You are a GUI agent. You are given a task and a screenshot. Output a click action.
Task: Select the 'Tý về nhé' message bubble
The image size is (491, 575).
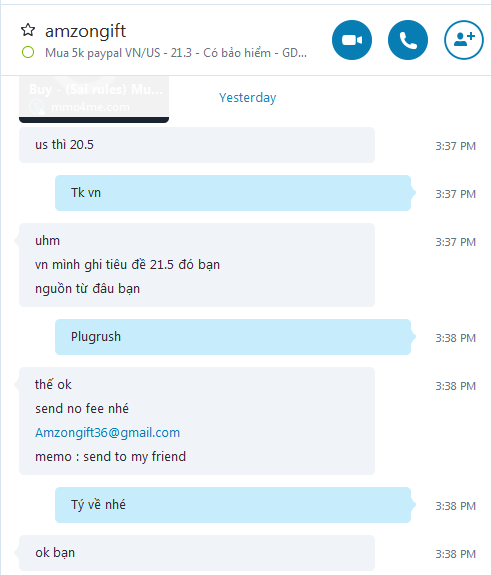click(x=233, y=505)
